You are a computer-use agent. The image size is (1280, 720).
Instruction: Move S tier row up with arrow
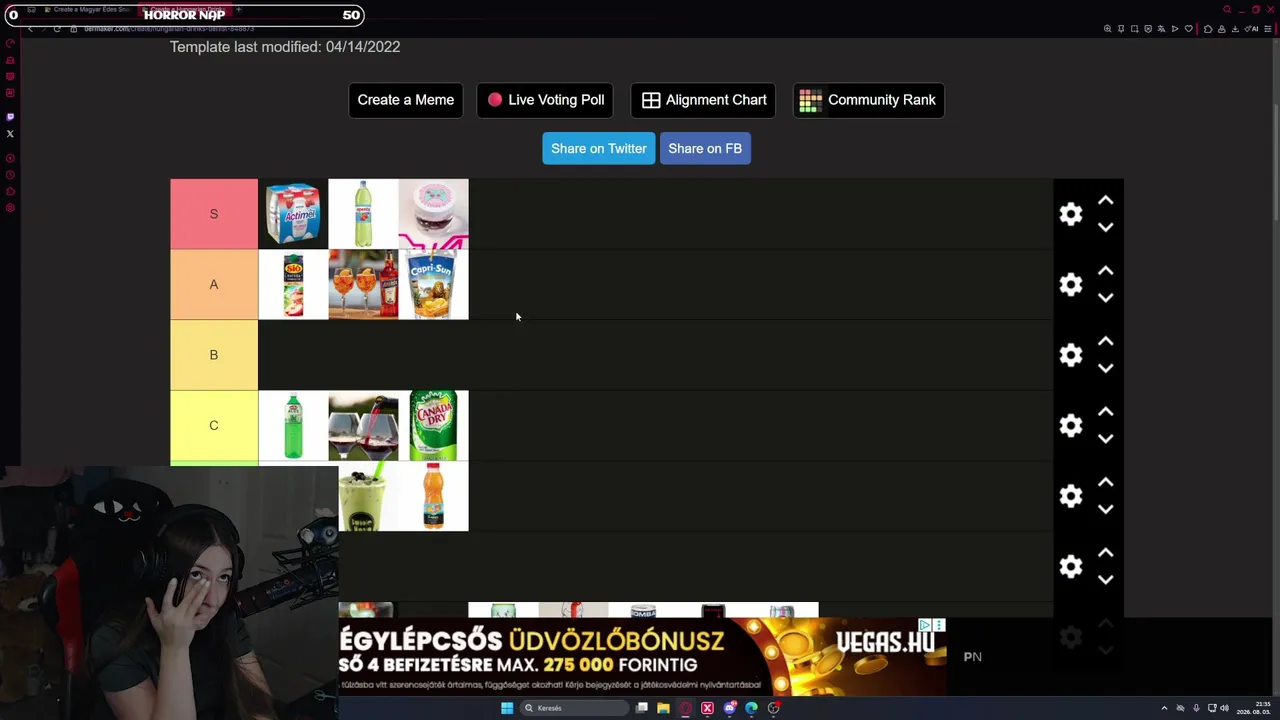pyautogui.click(x=1105, y=201)
